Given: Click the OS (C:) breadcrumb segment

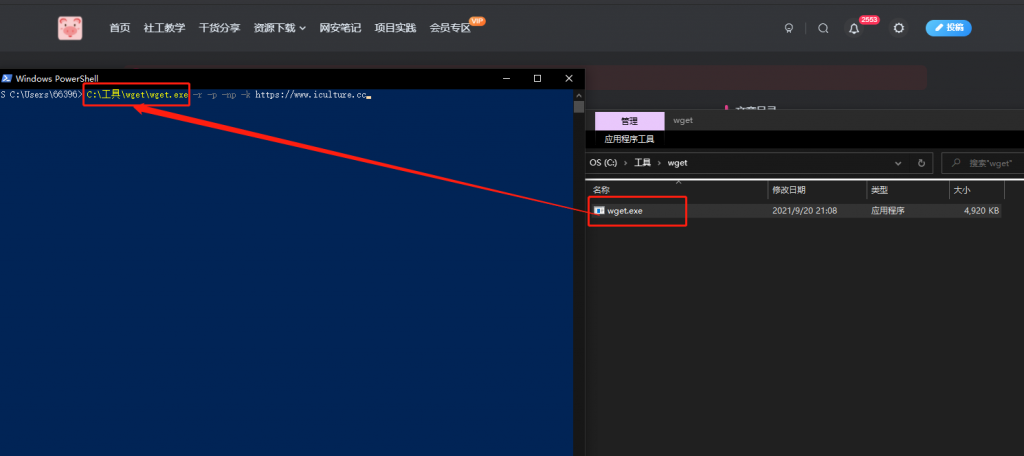Looking at the screenshot, I should click(603, 163).
